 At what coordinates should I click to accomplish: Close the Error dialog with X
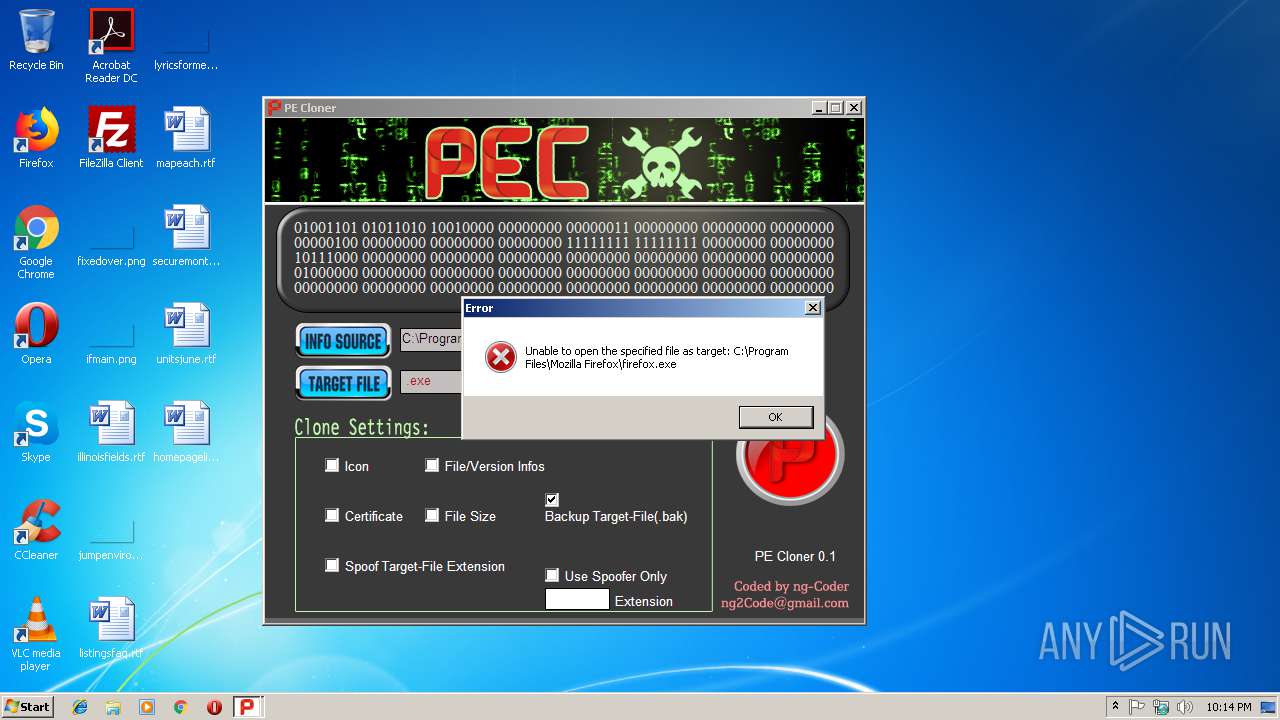coord(812,308)
